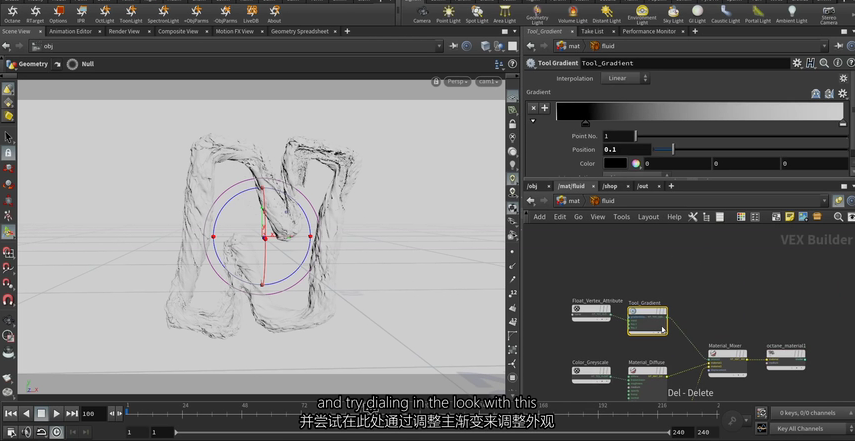Expand the obj path dropdown in Scene View

438,46
